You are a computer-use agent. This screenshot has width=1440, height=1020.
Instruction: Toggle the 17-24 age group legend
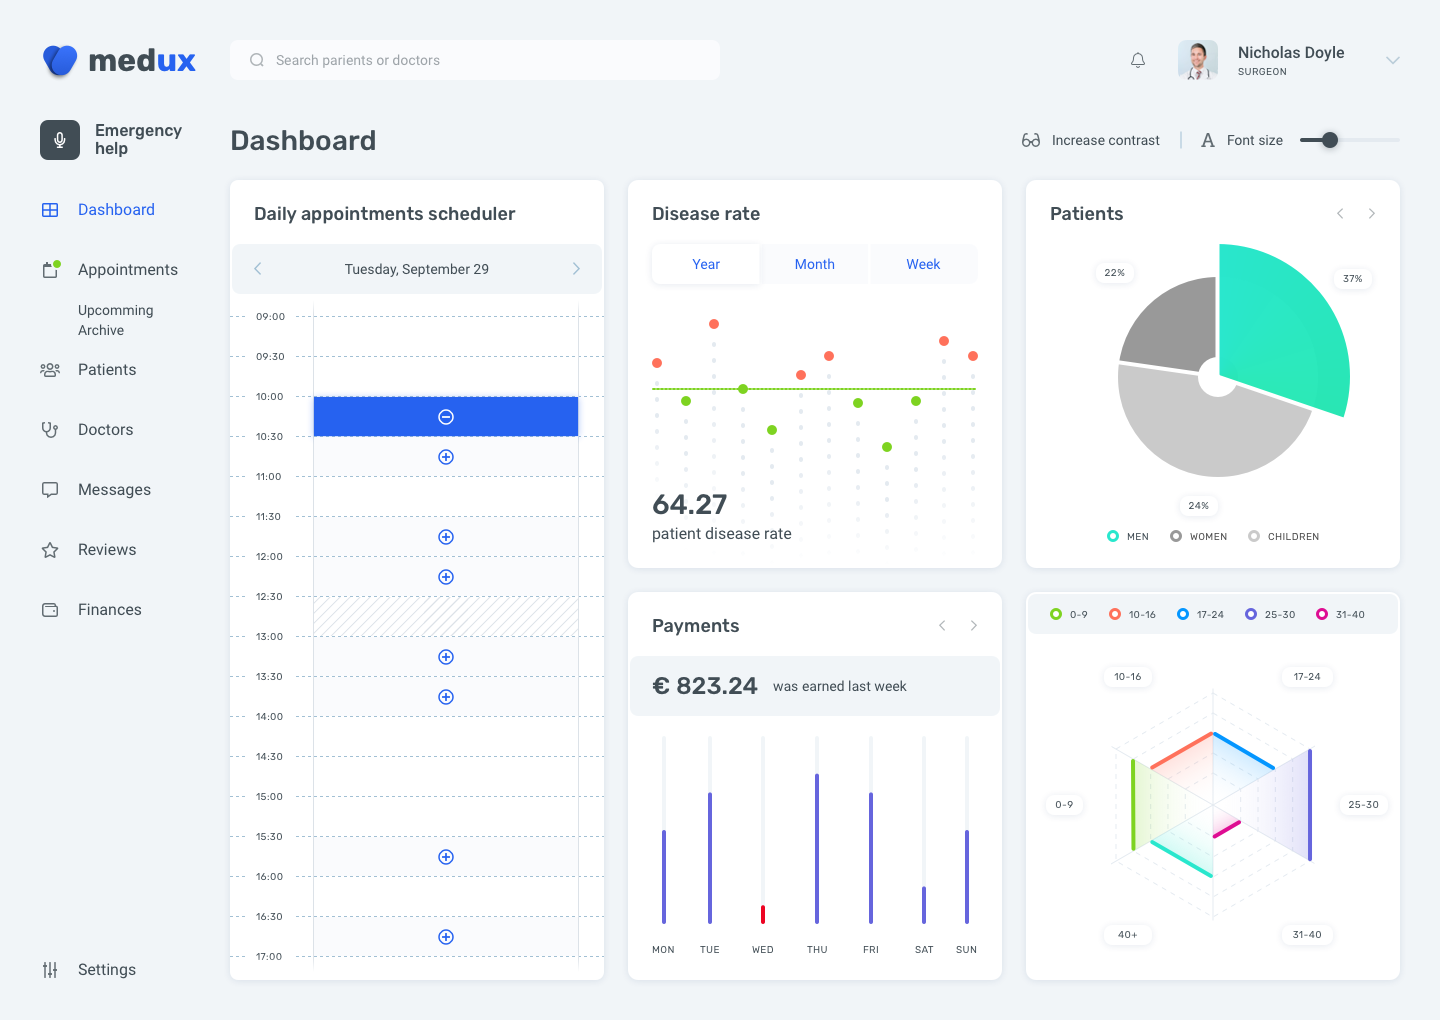(x=1200, y=615)
